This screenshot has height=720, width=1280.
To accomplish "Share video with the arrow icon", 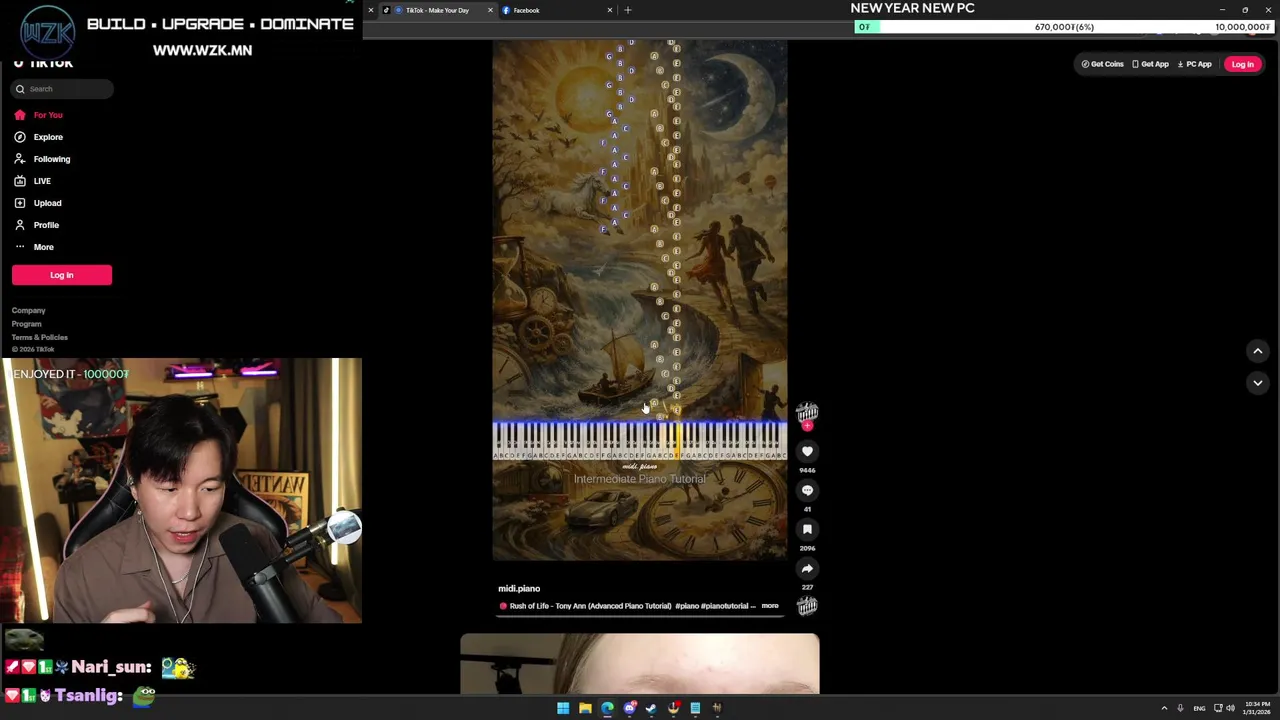I will pos(807,569).
